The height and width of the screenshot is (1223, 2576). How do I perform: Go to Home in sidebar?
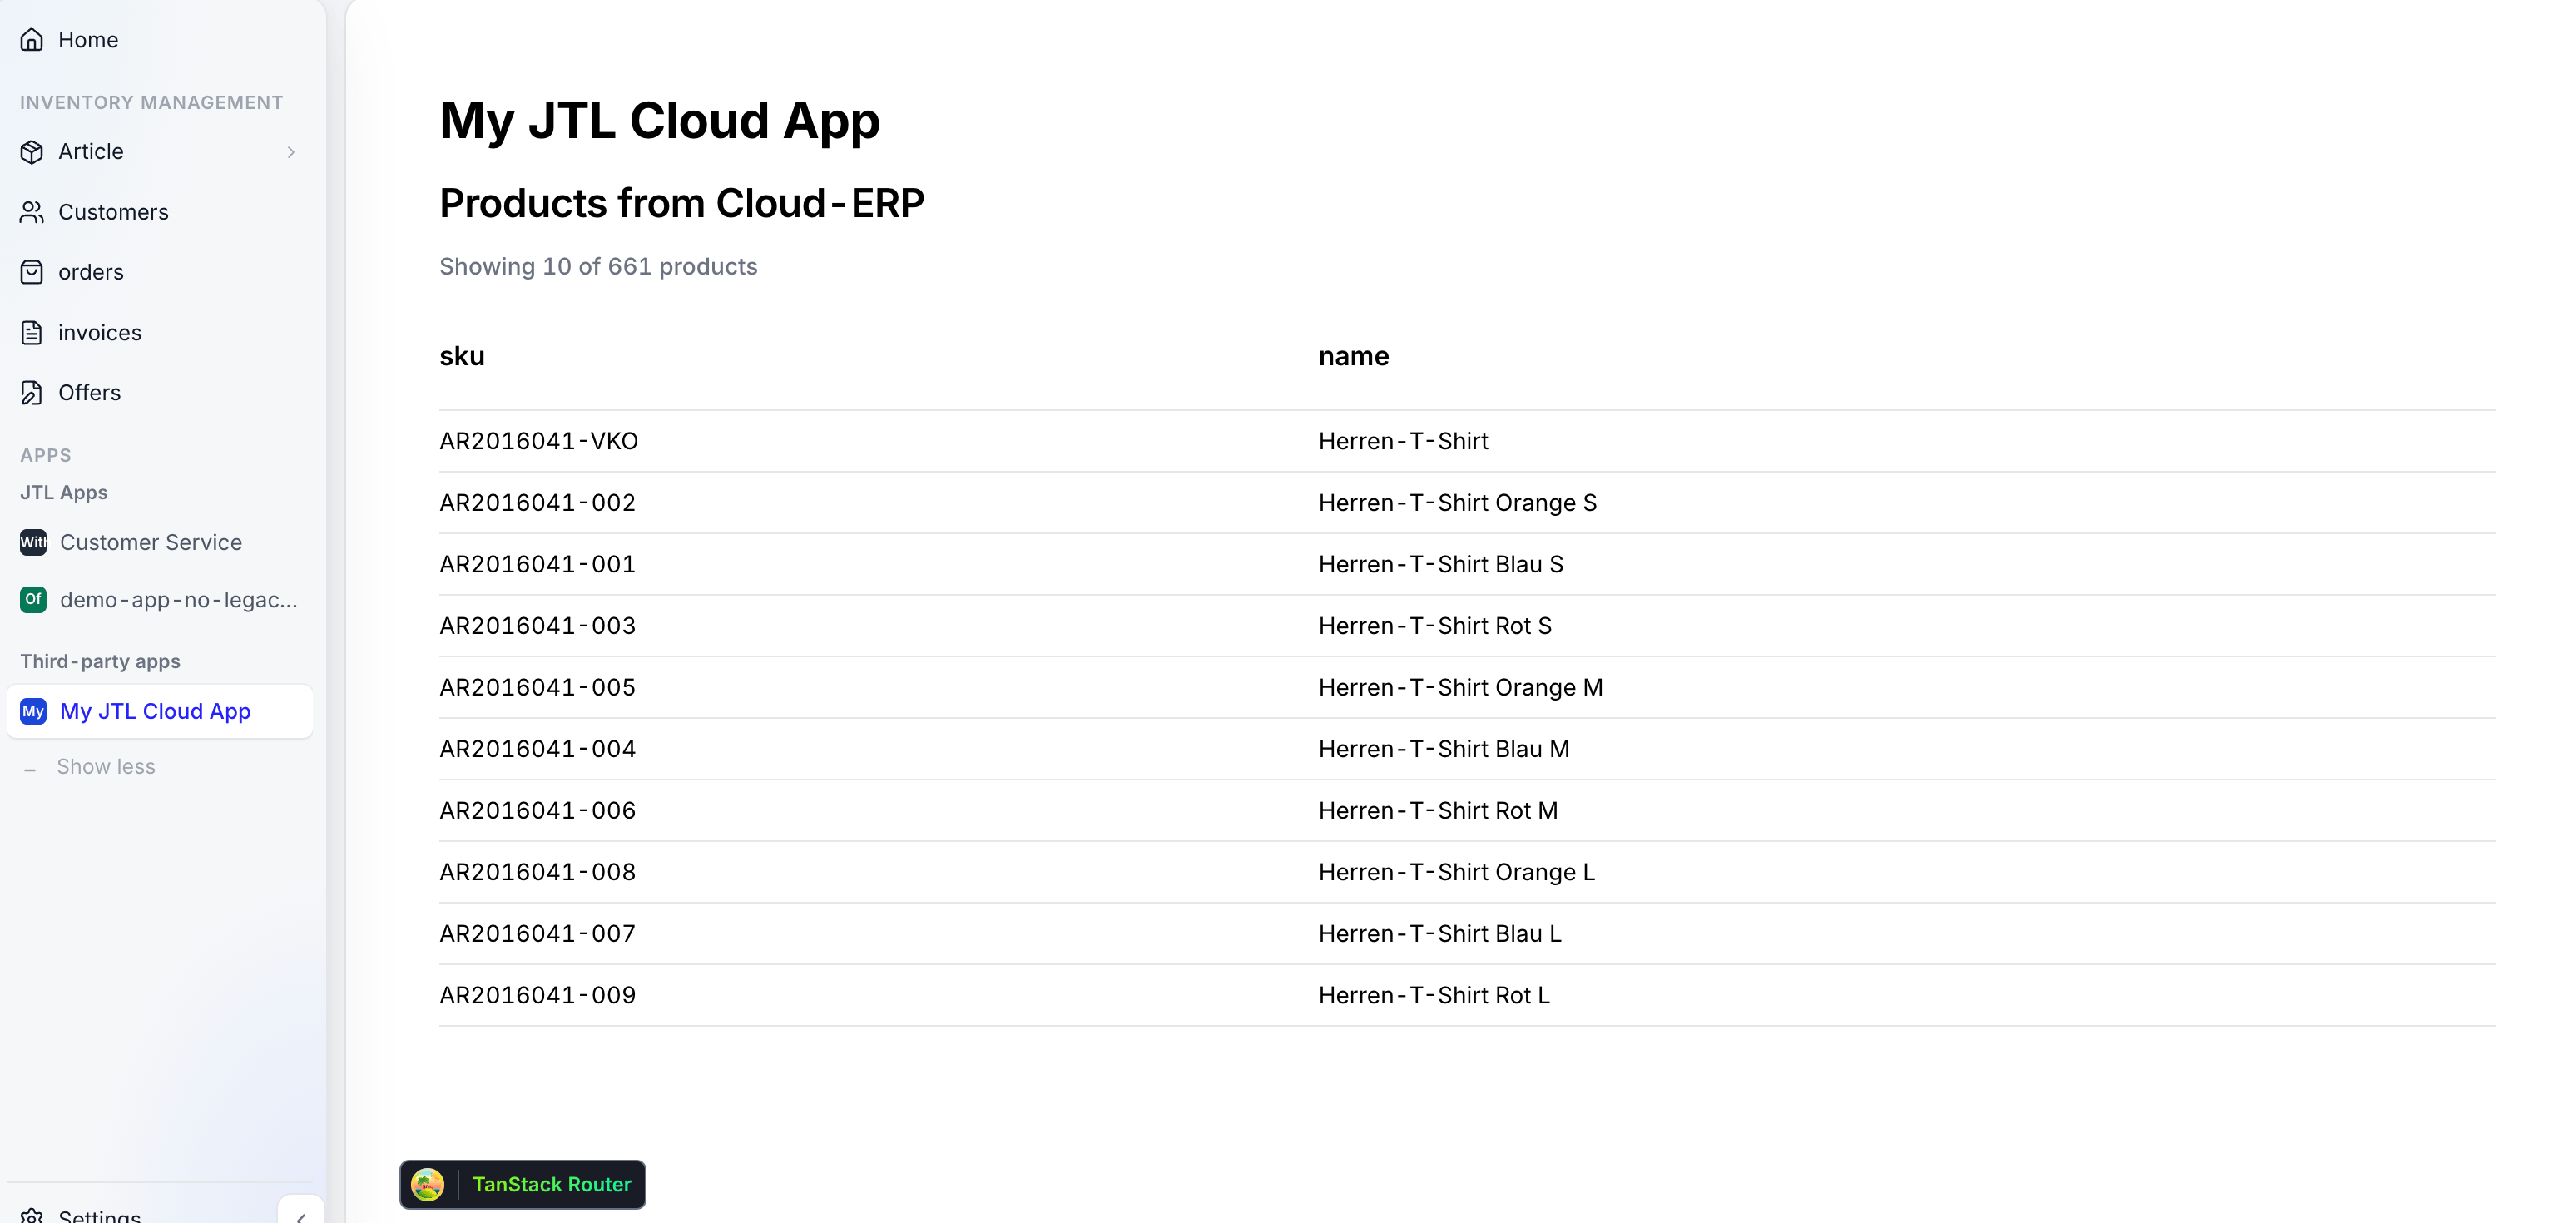160,40
